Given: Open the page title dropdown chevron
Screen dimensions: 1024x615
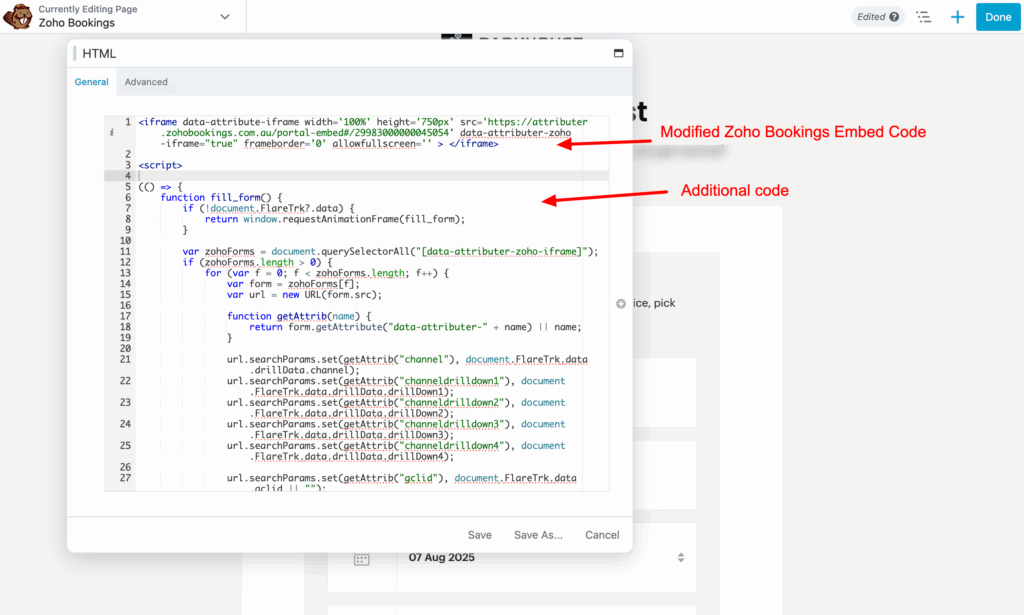Looking at the screenshot, I should pos(225,17).
